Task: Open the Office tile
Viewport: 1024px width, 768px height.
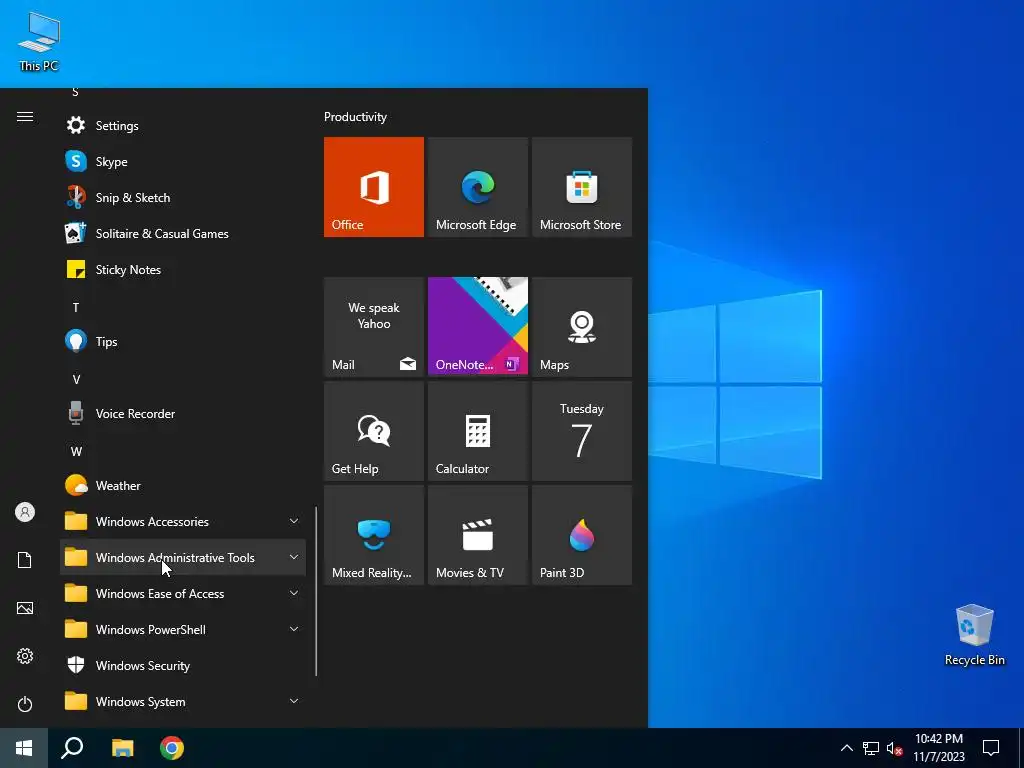Action: tap(374, 187)
